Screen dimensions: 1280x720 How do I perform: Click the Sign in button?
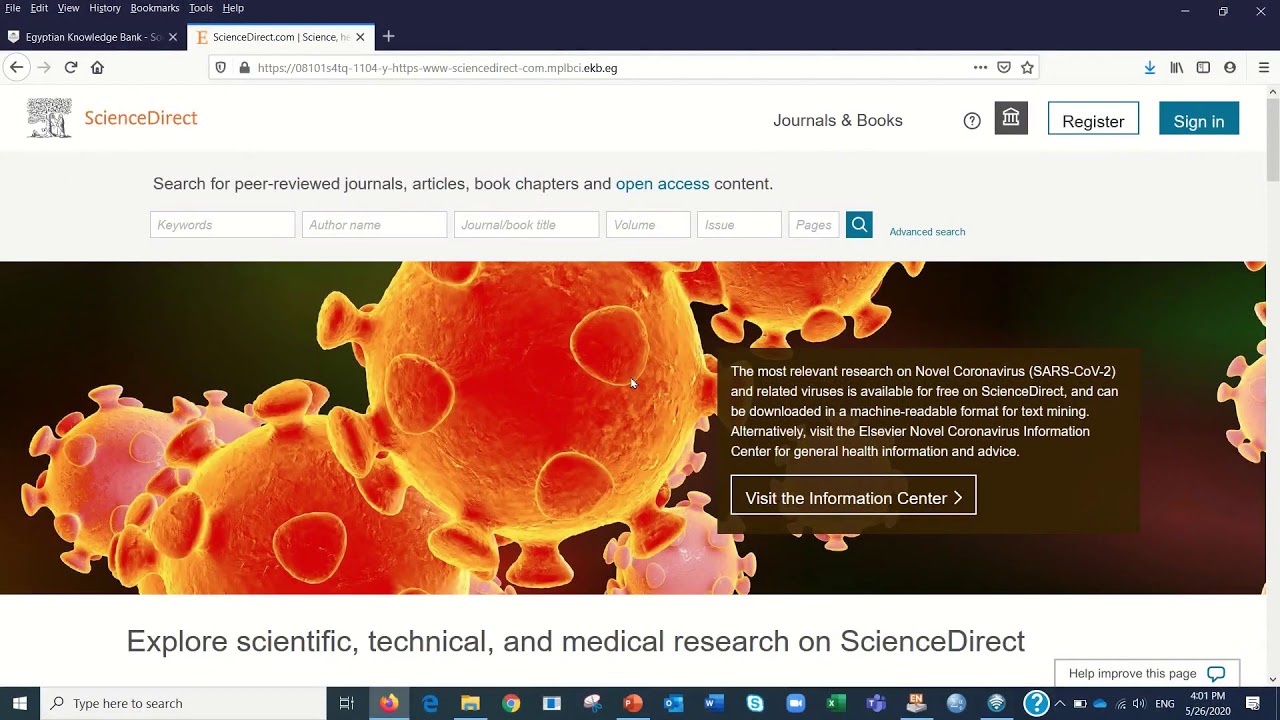1199,118
